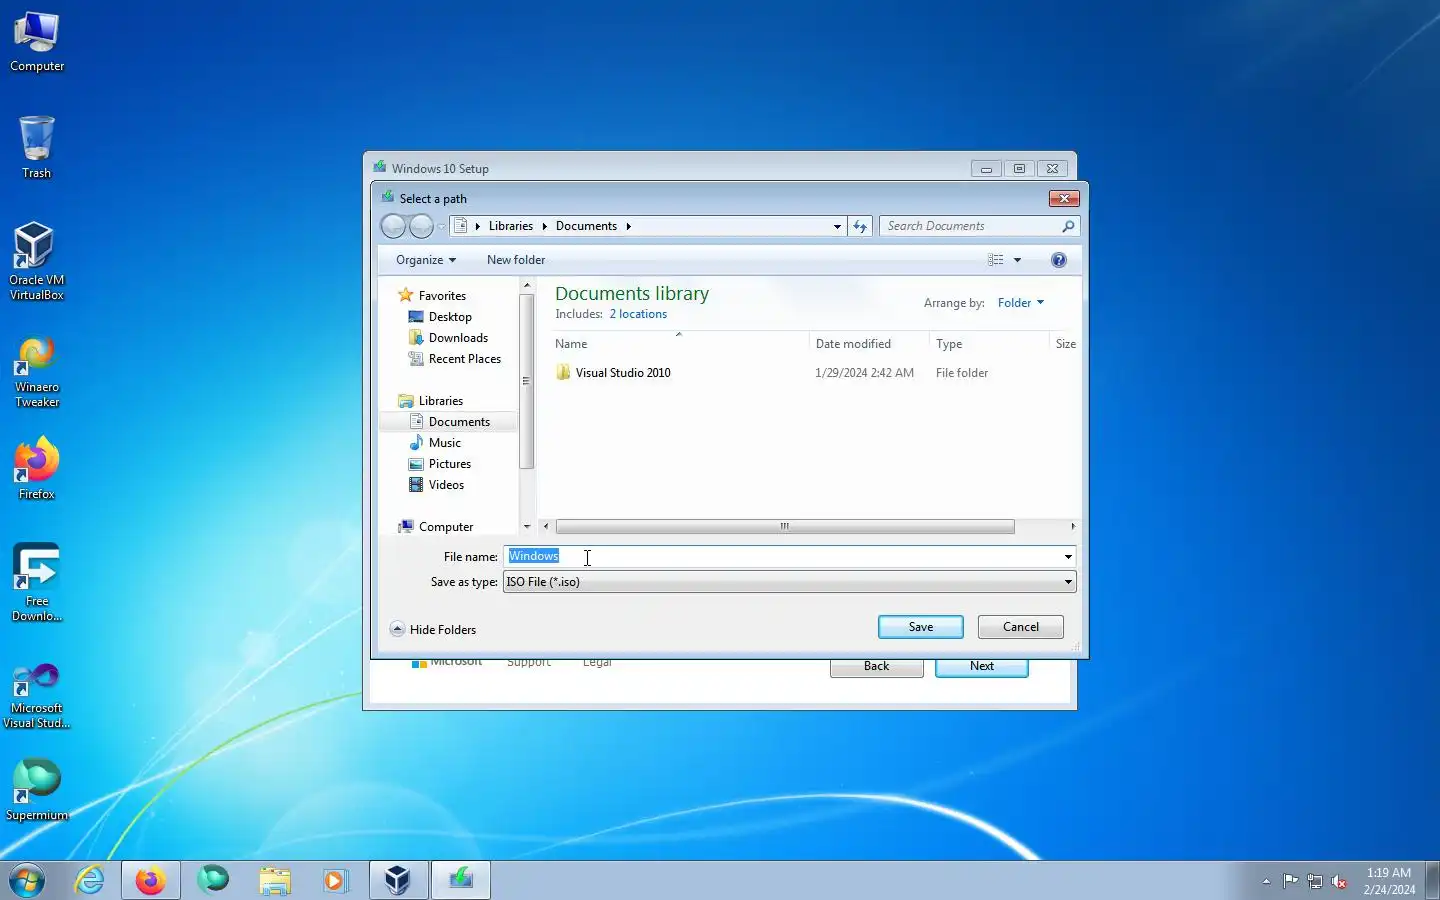Click the Save button
The image size is (1440, 900).
pos(921,627)
